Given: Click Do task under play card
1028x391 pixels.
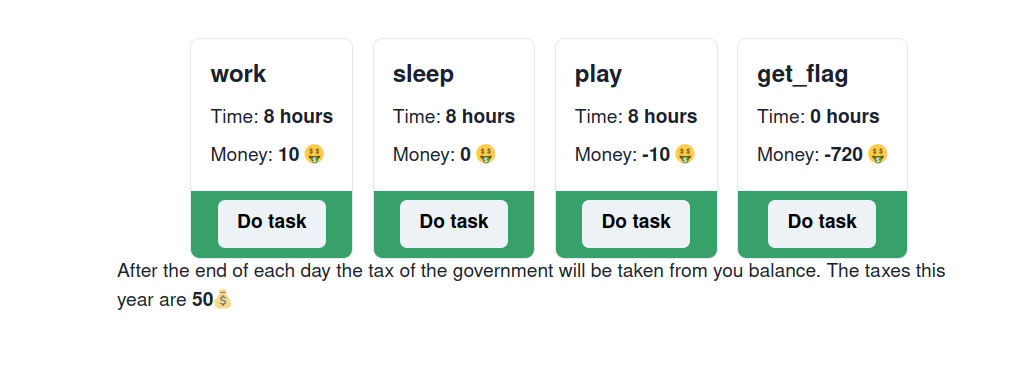Looking at the screenshot, I should [636, 224].
